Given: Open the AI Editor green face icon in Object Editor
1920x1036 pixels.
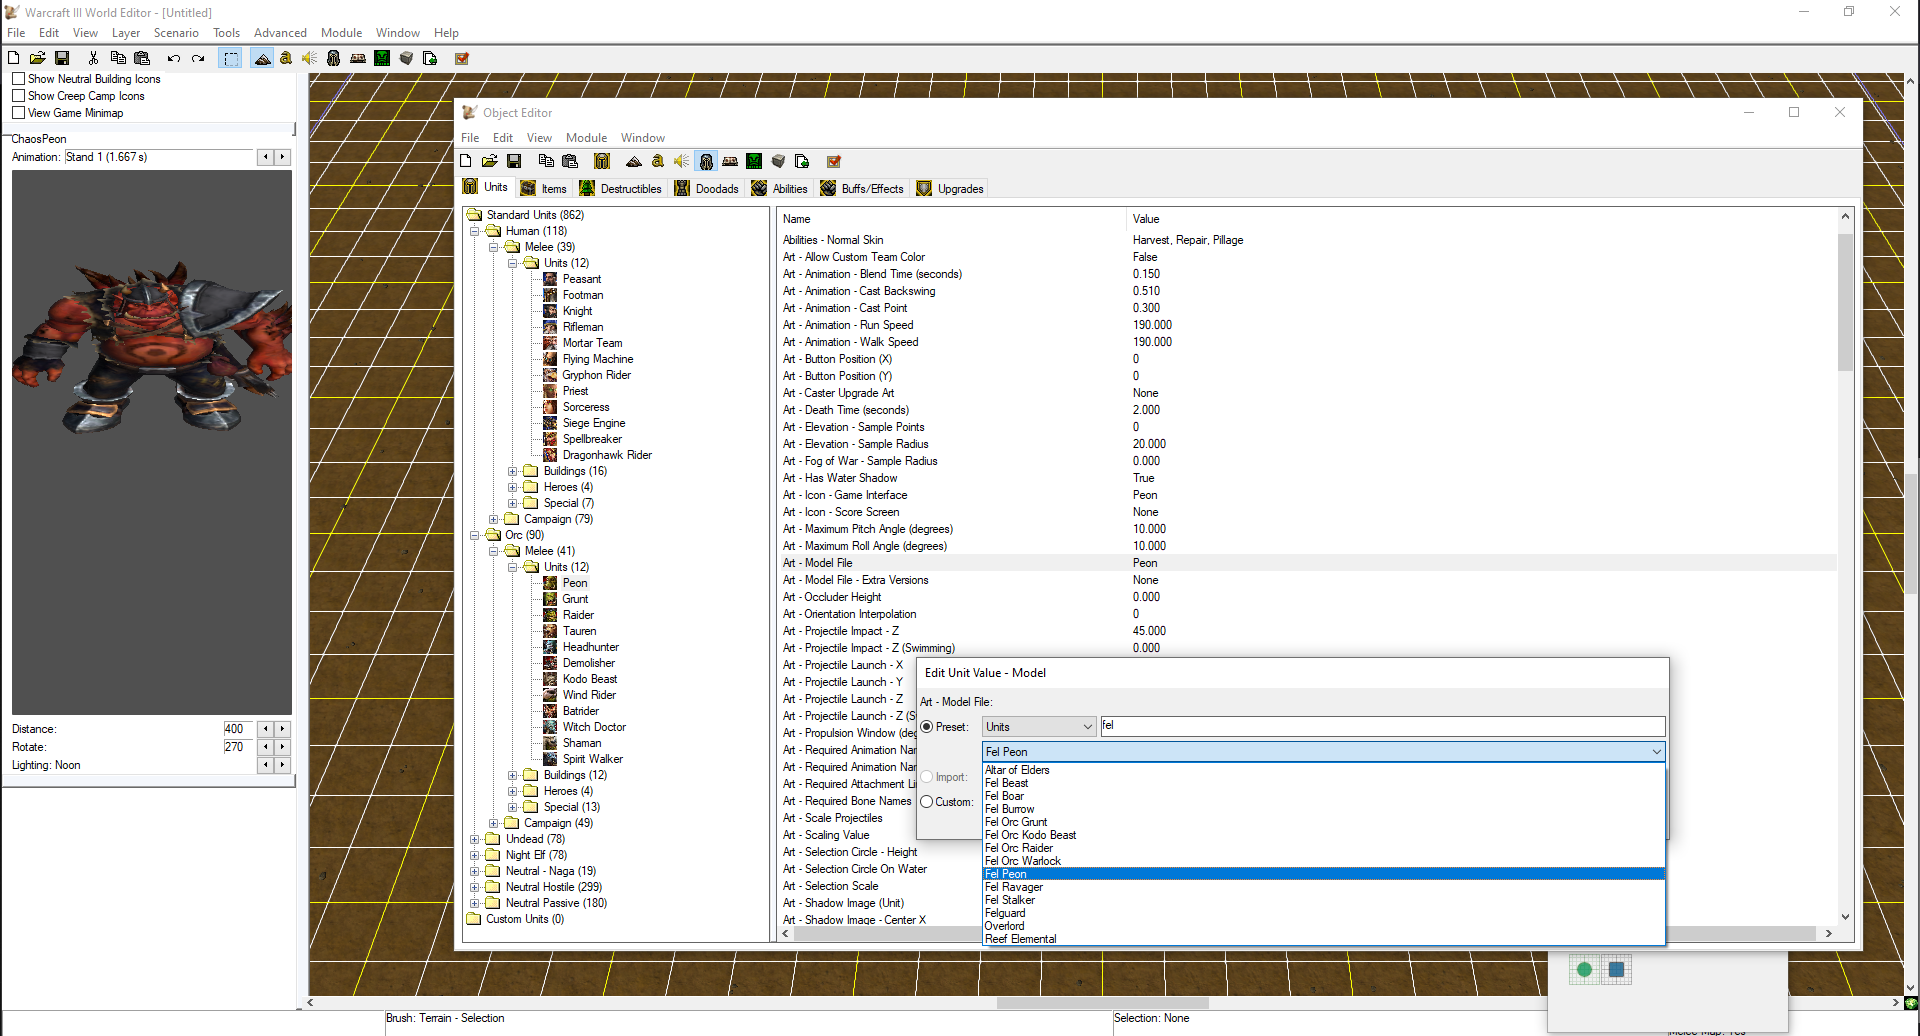Looking at the screenshot, I should tap(754, 161).
